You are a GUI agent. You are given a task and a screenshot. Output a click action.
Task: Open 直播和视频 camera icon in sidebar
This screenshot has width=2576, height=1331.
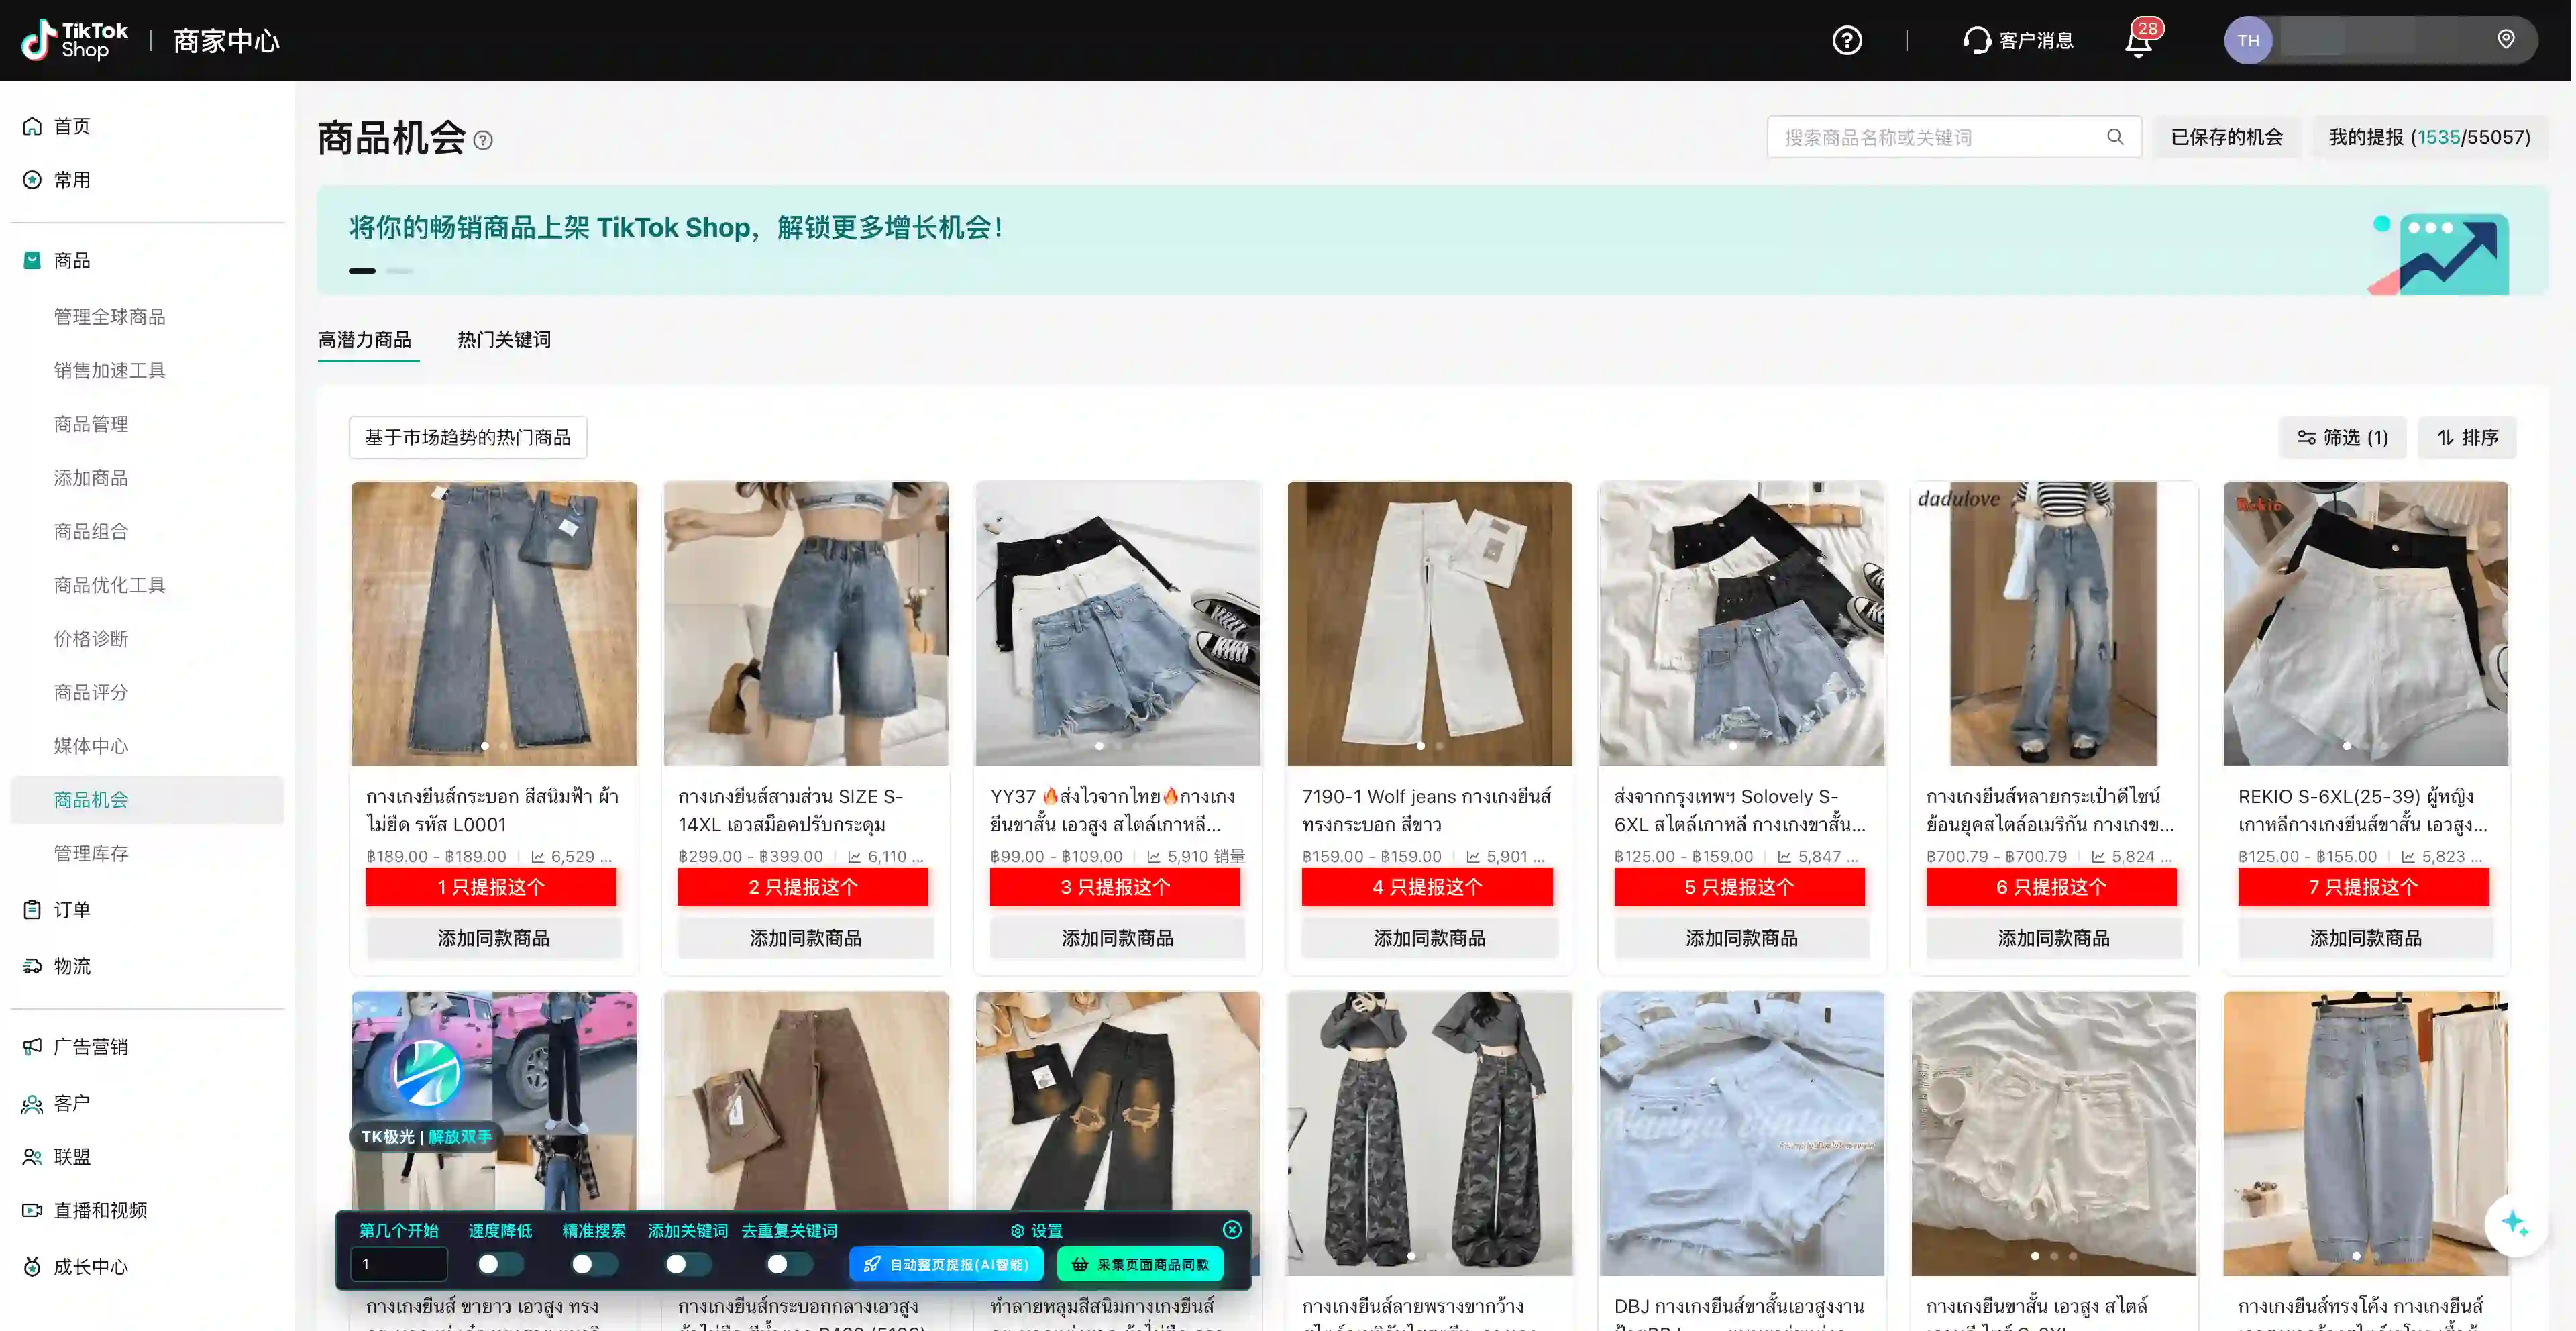click(32, 1210)
